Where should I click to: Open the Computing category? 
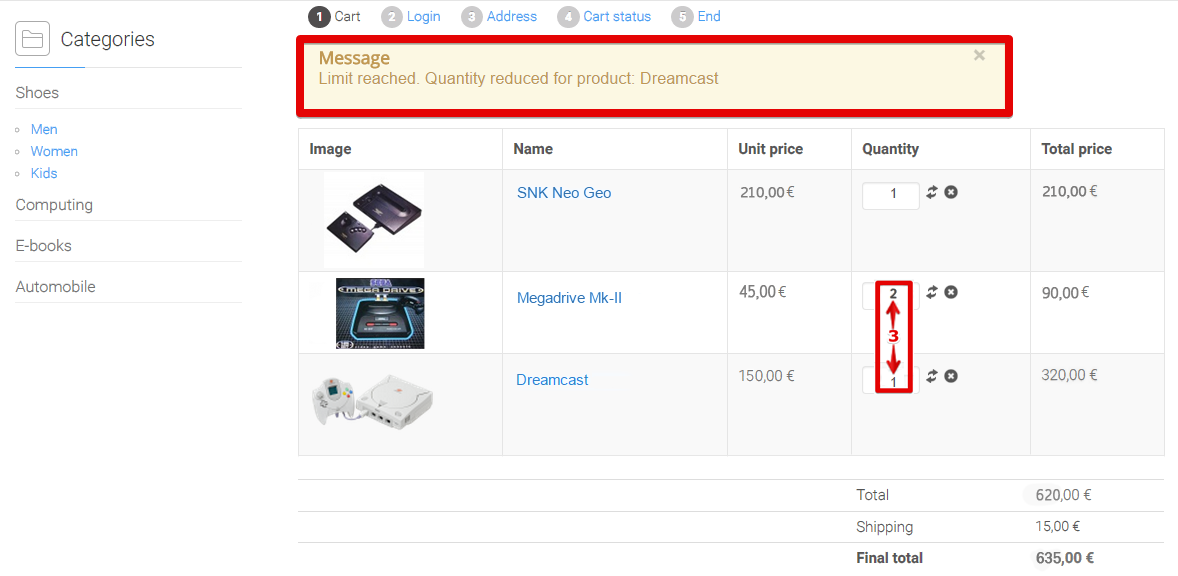54,205
